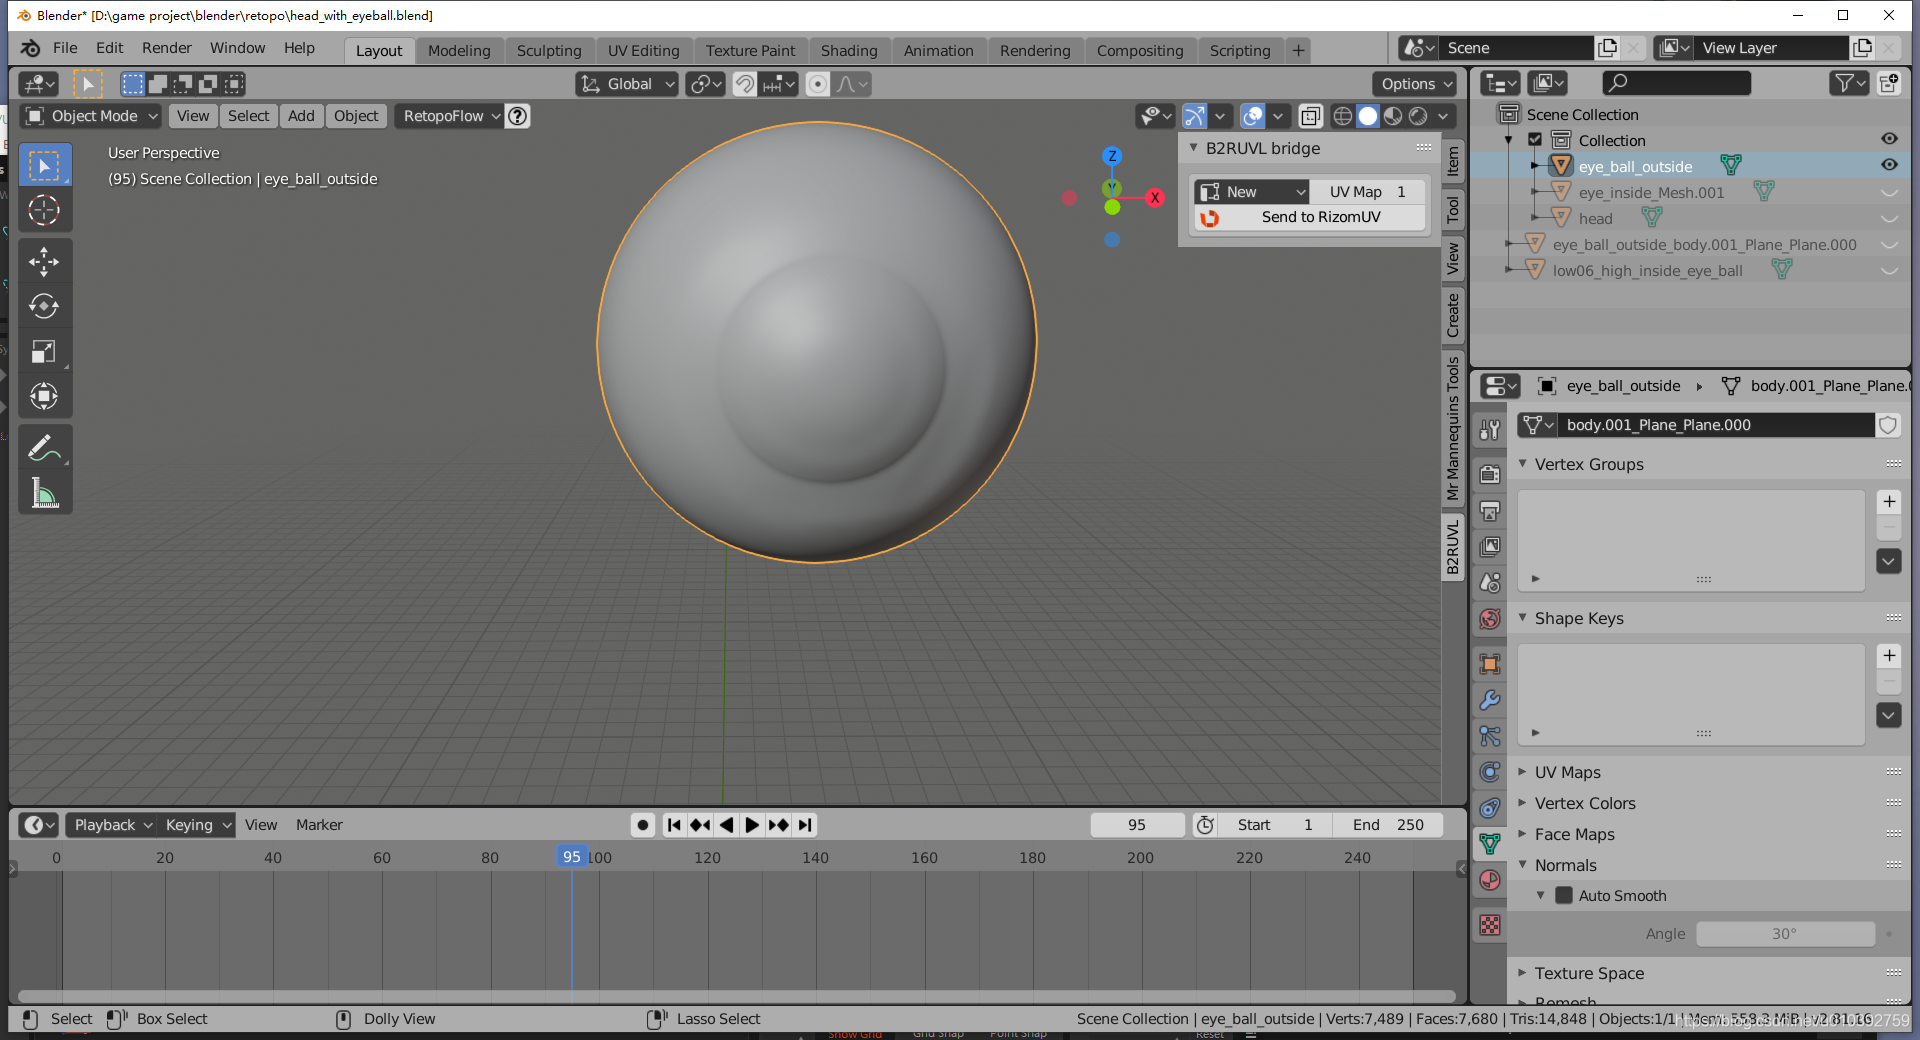Open the viewport Add menu
This screenshot has width=1920, height=1040.
coord(301,116)
